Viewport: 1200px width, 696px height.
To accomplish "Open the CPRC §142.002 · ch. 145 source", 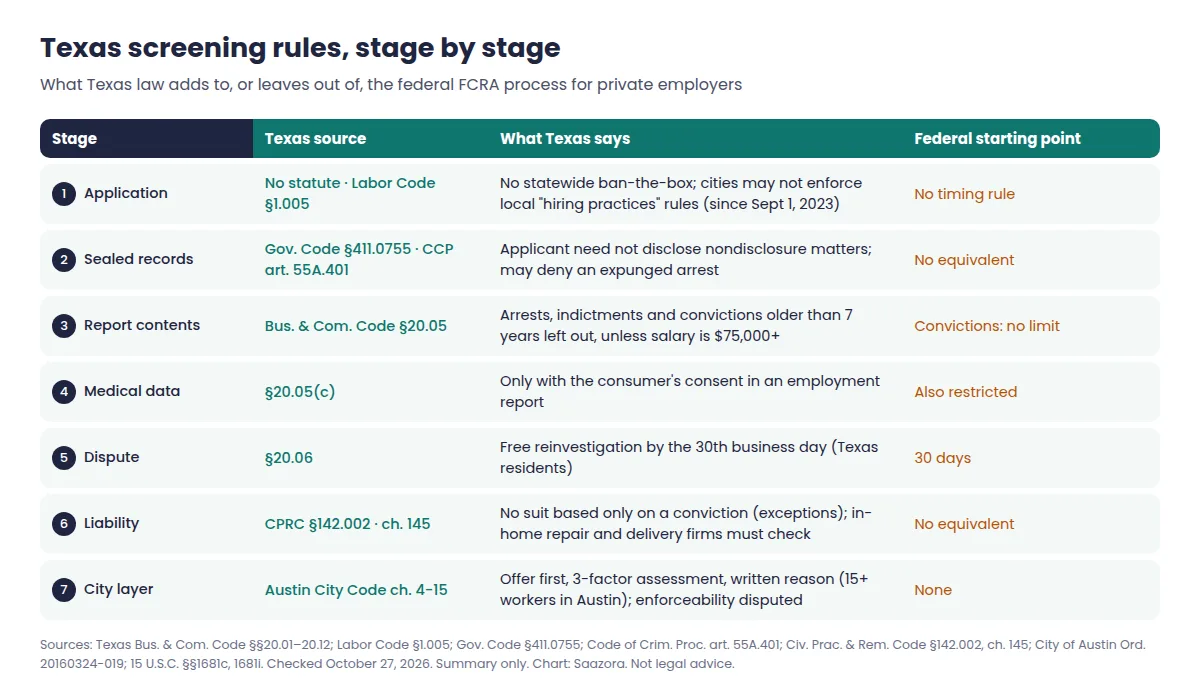I will [348, 524].
